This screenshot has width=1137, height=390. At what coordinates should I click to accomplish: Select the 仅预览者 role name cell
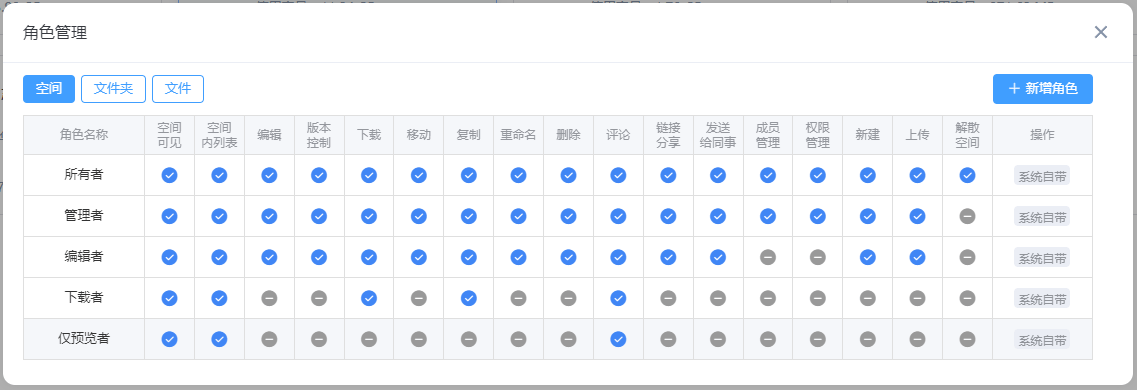tap(84, 339)
